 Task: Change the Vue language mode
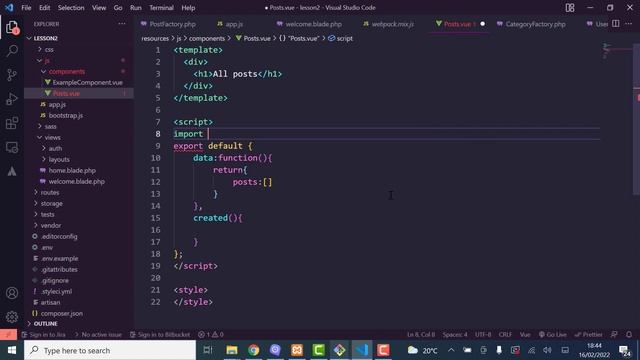[x=525, y=334]
